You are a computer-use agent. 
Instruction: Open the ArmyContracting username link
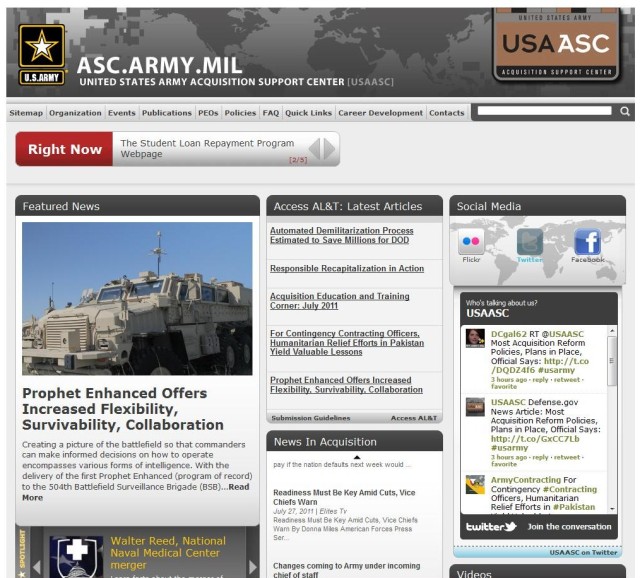pos(526,480)
